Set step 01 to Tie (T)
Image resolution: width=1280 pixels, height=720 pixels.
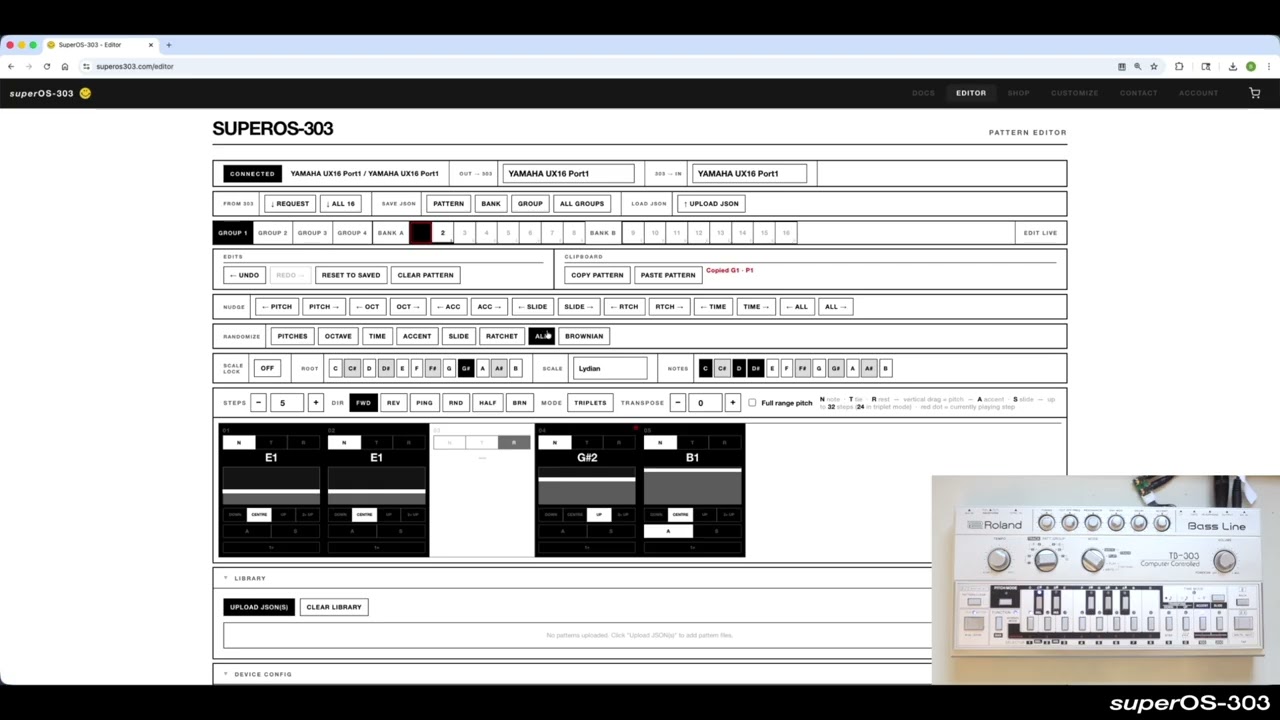(271, 442)
